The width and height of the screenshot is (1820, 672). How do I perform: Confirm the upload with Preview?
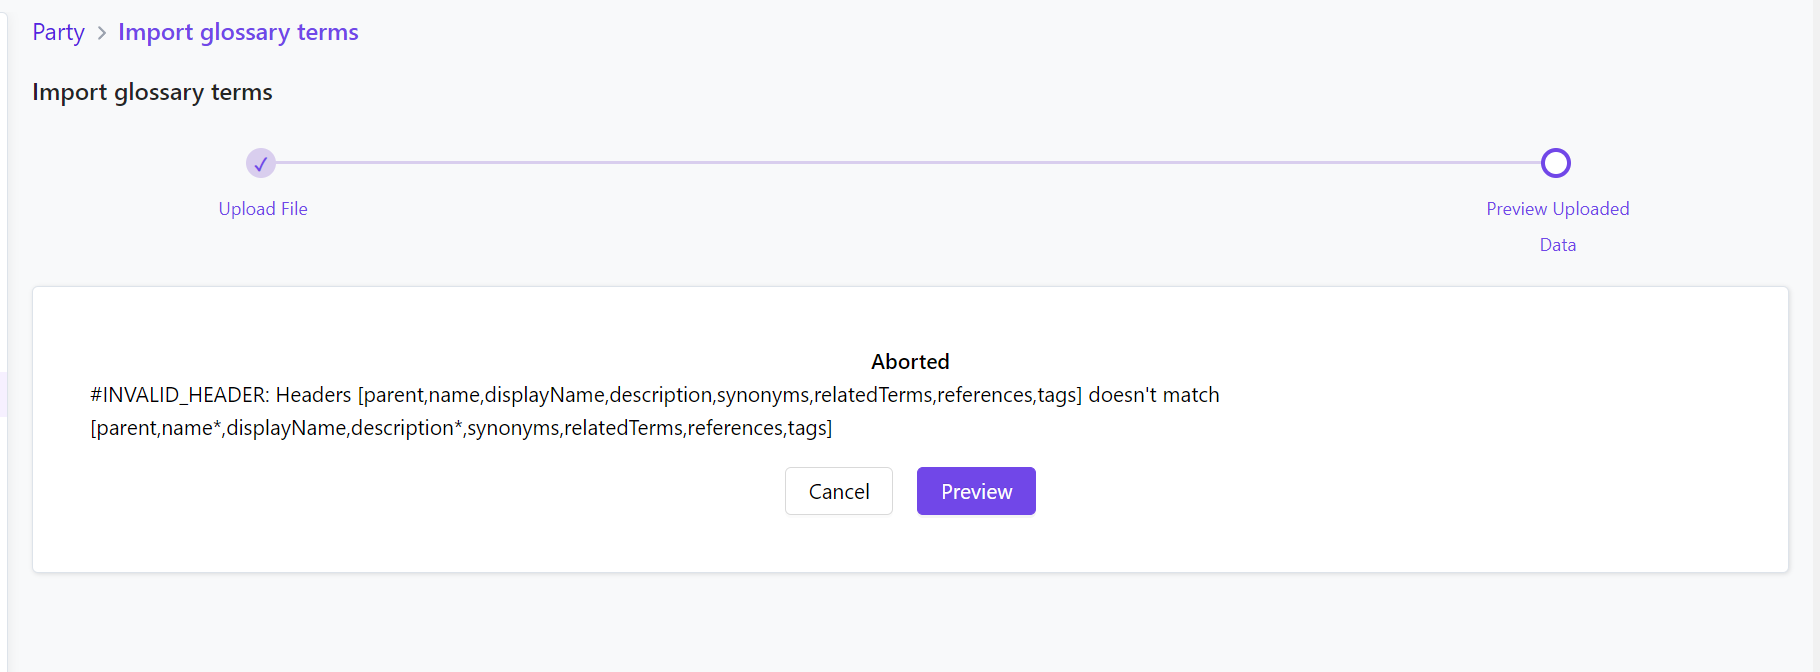[x=975, y=491]
